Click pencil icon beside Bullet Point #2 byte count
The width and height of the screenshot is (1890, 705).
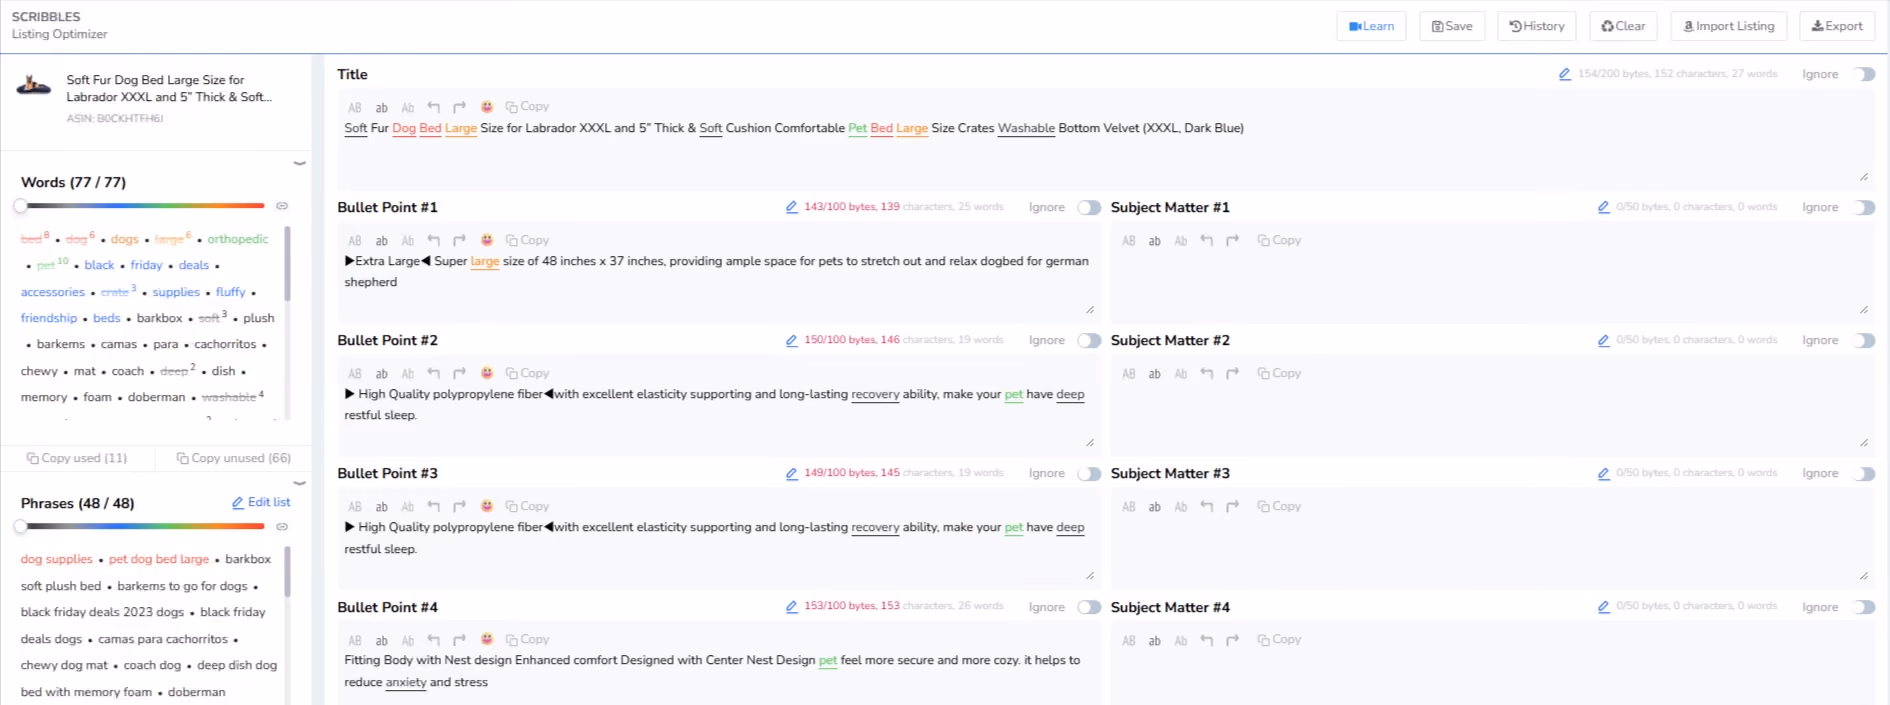(791, 340)
